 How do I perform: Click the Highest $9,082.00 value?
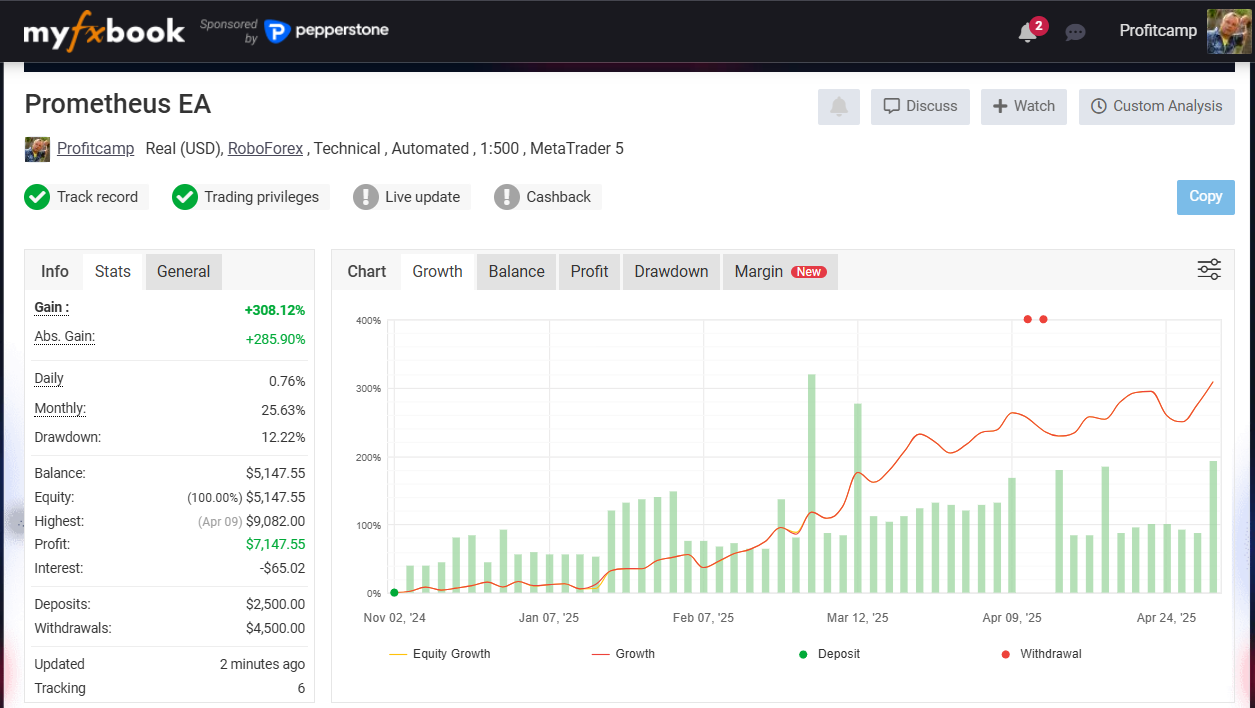[276, 522]
